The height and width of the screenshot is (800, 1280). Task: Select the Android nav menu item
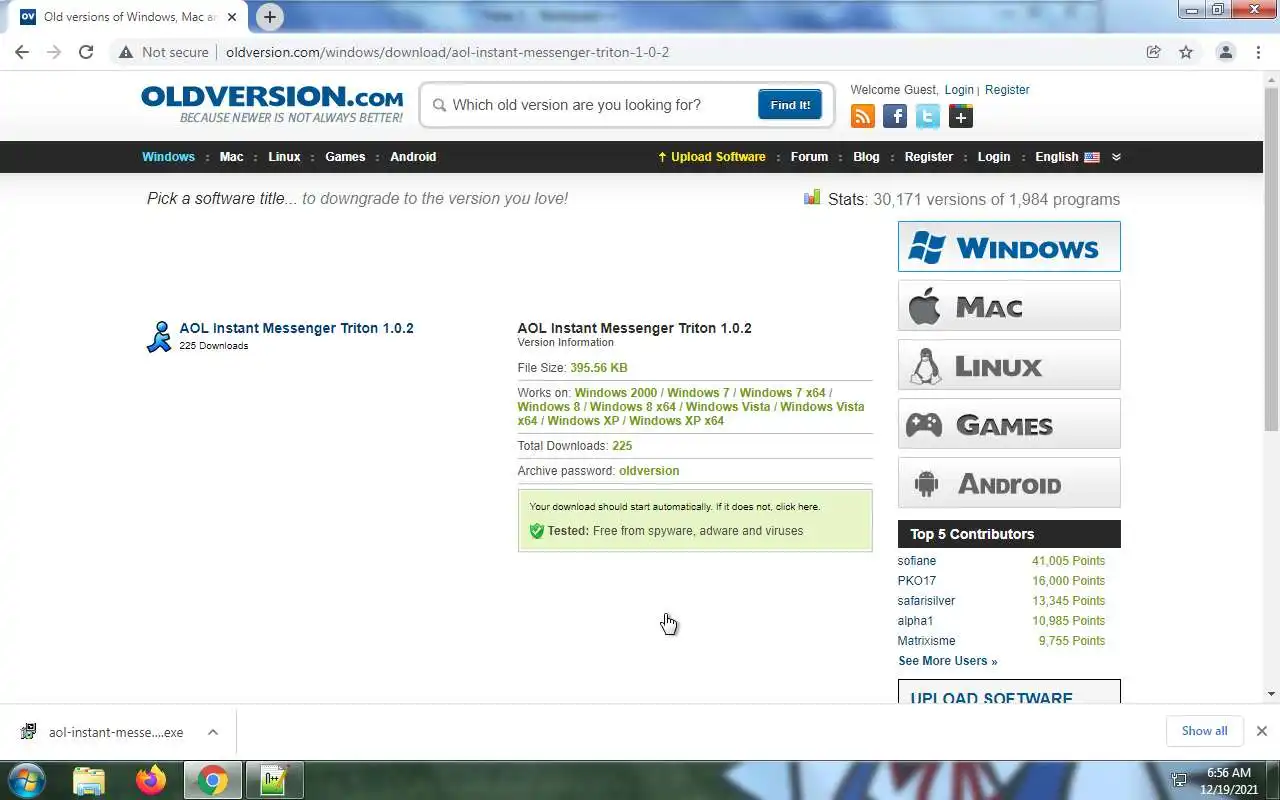(x=413, y=157)
